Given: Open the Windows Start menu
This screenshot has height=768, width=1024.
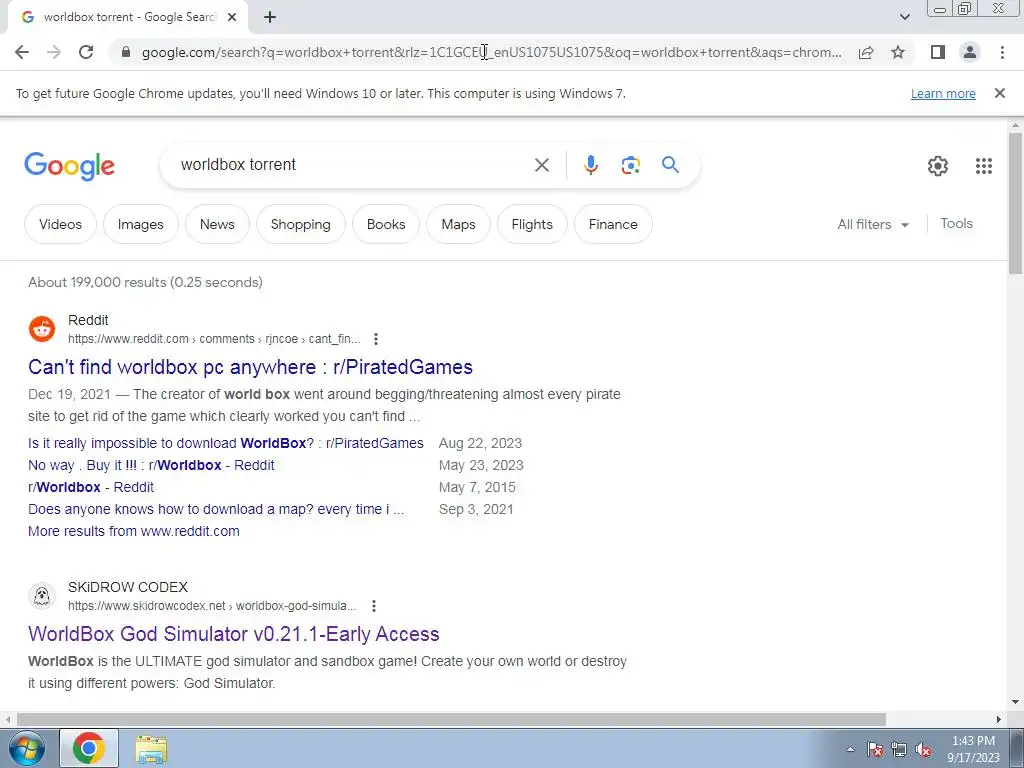Looking at the screenshot, I should coord(25,748).
